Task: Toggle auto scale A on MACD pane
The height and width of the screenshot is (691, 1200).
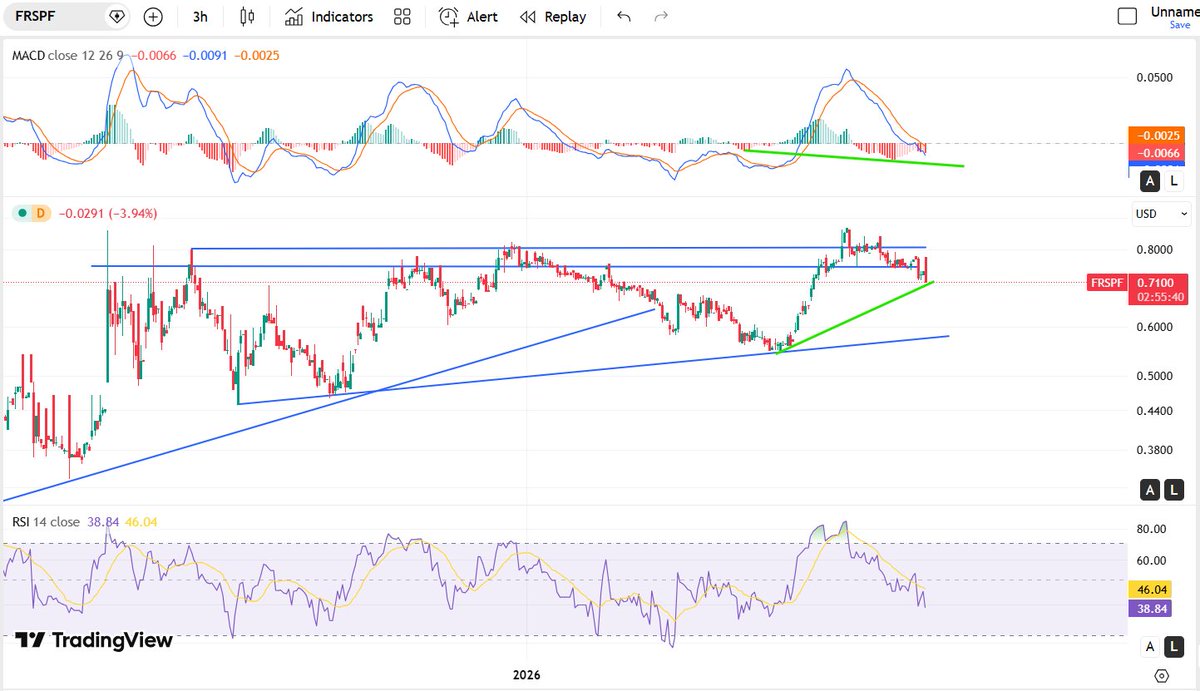Action: [1151, 181]
